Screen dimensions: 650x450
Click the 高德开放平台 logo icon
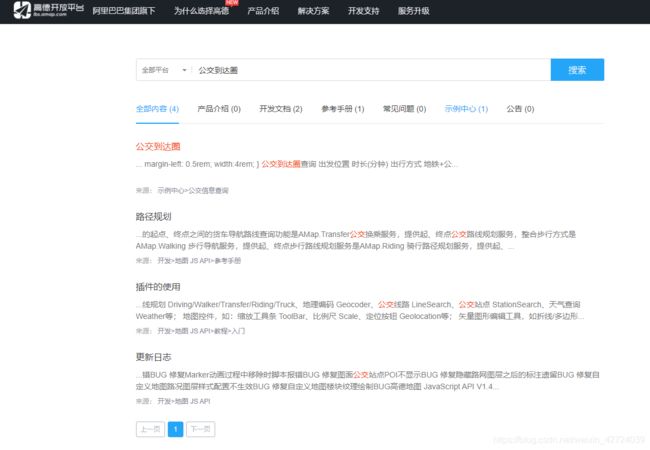22,10
